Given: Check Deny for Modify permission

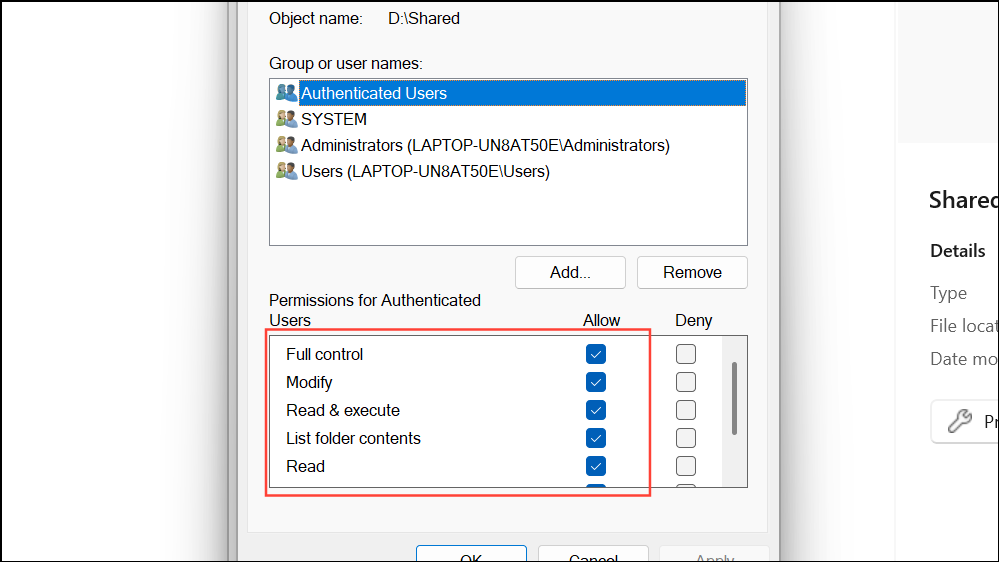Looking at the screenshot, I should (685, 382).
